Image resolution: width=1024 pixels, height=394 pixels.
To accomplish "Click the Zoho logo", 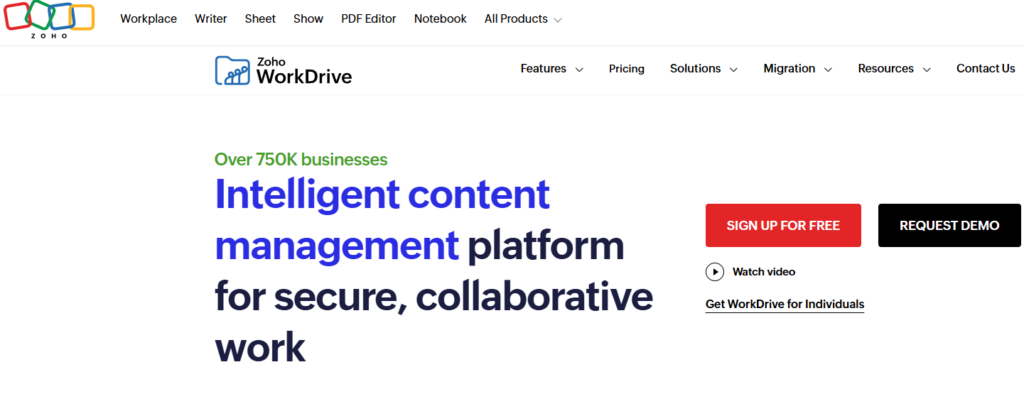I will coord(49,20).
